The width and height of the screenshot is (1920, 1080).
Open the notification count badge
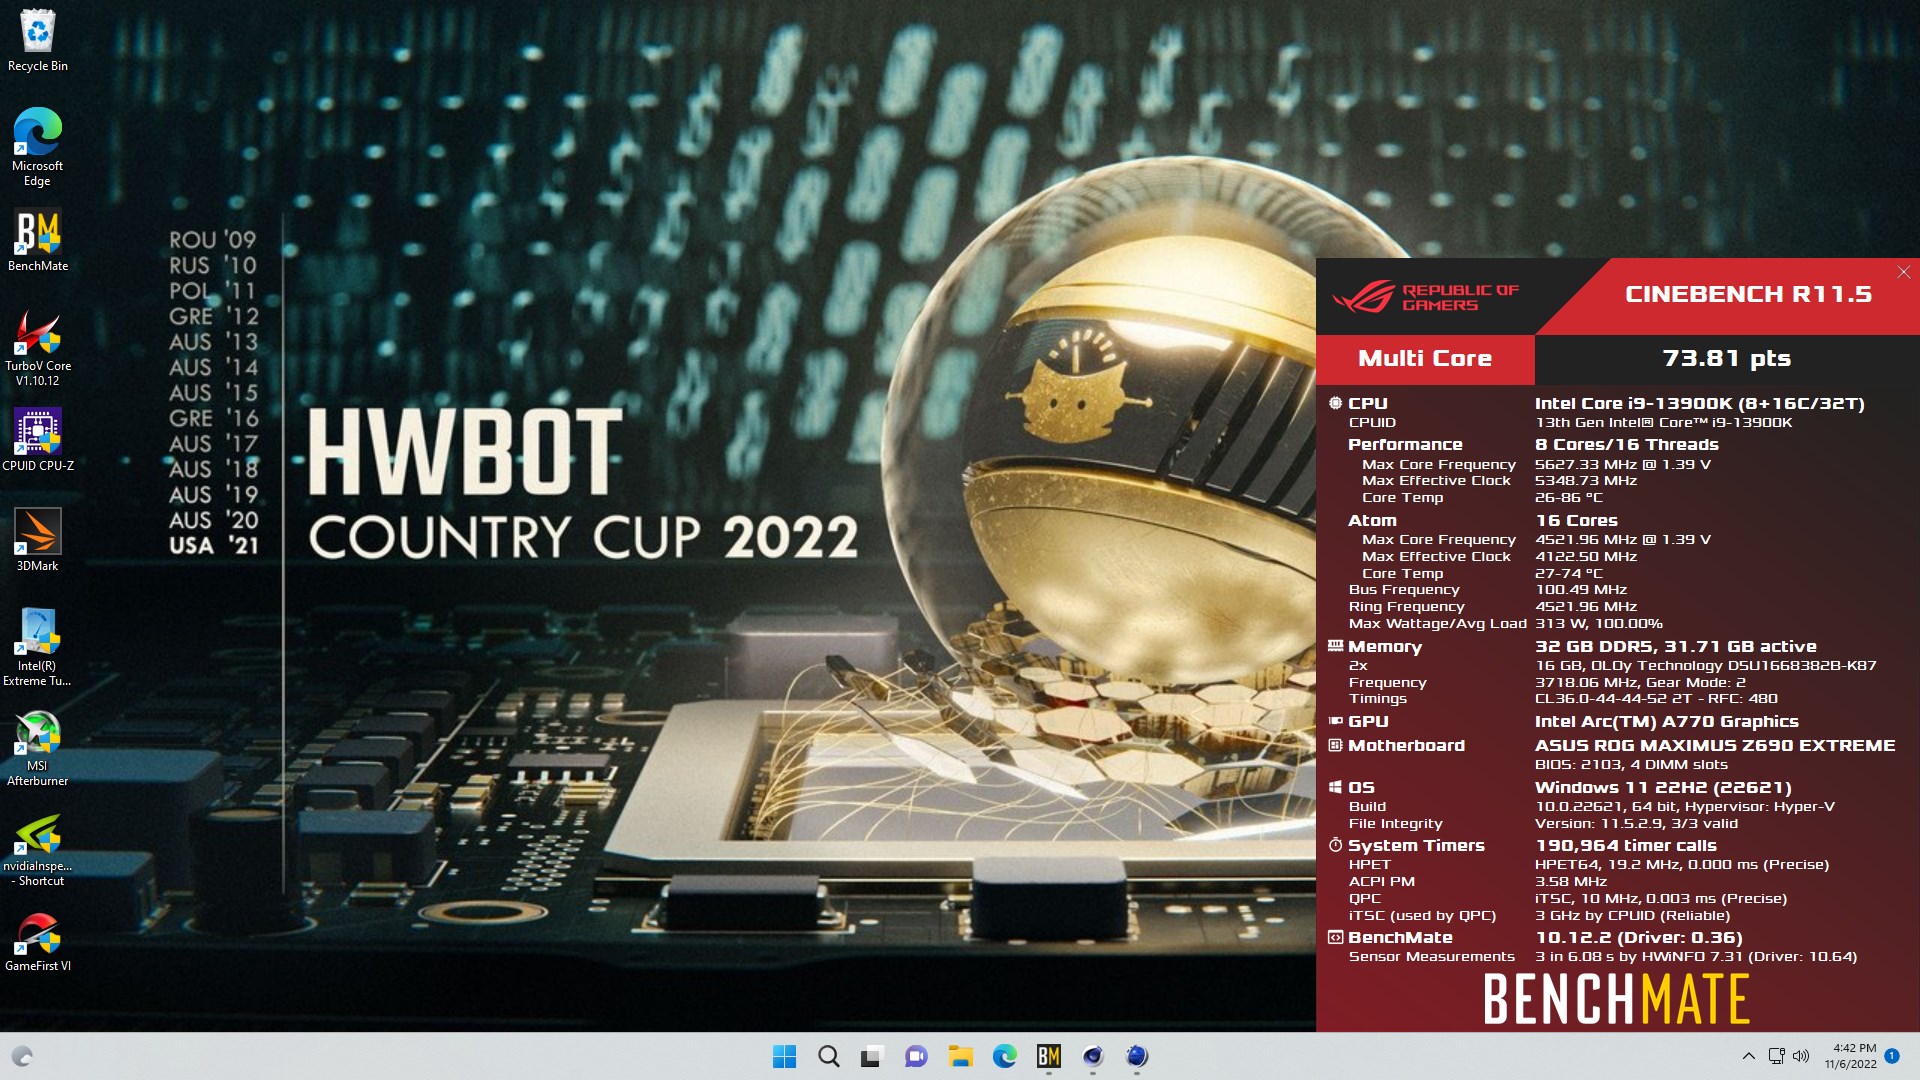(x=1892, y=1056)
